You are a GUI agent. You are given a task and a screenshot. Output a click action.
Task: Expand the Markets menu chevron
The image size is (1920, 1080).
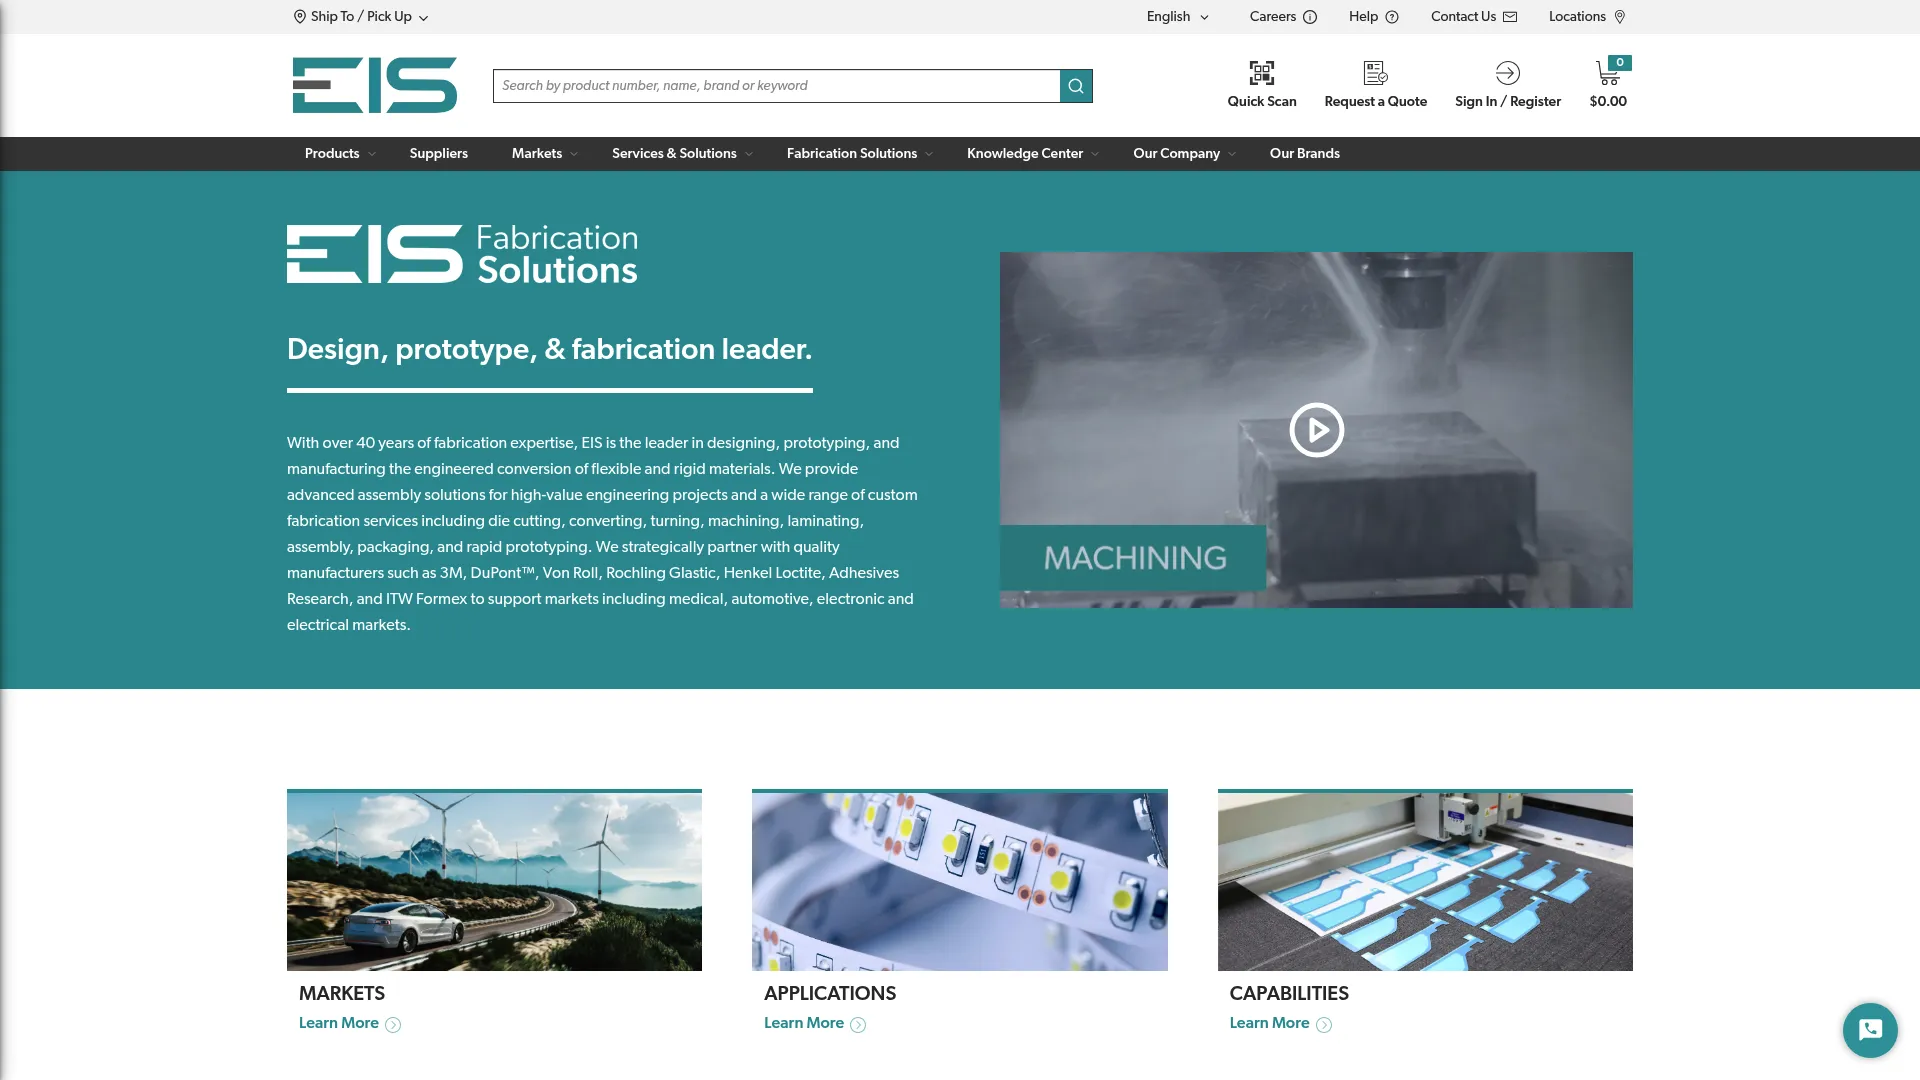tap(574, 154)
